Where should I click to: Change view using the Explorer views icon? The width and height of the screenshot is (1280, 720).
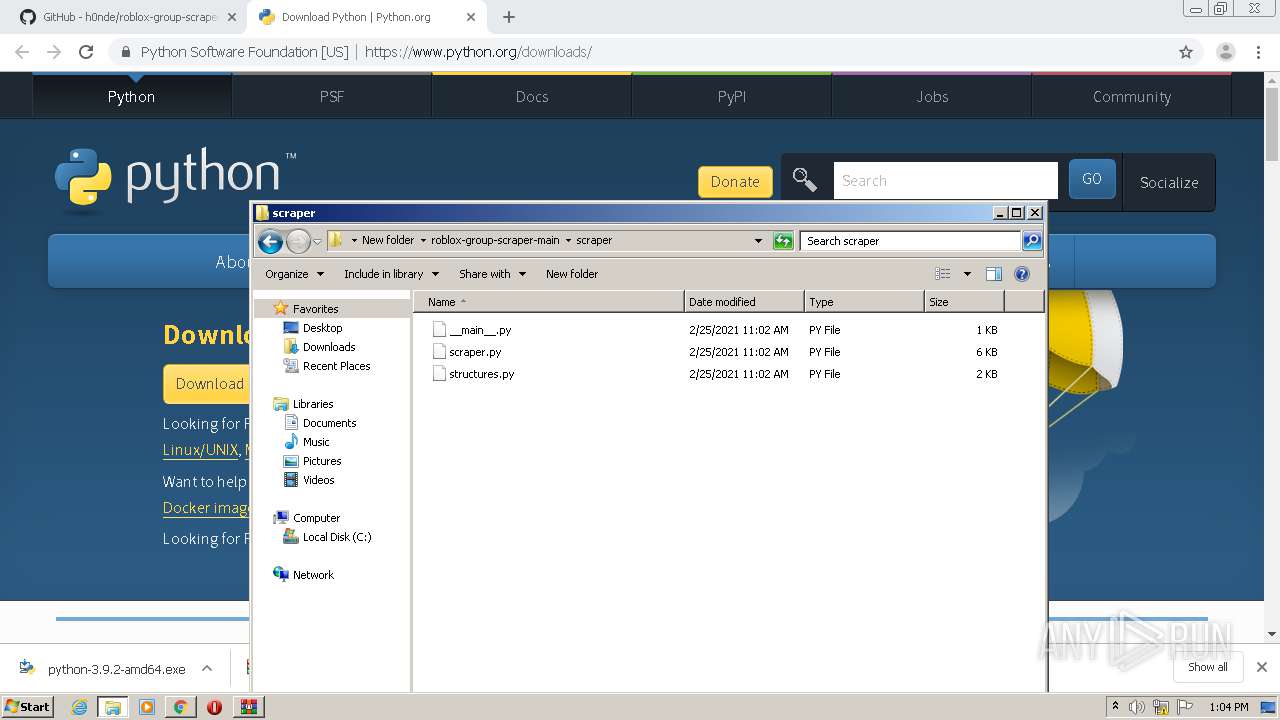tap(942, 274)
